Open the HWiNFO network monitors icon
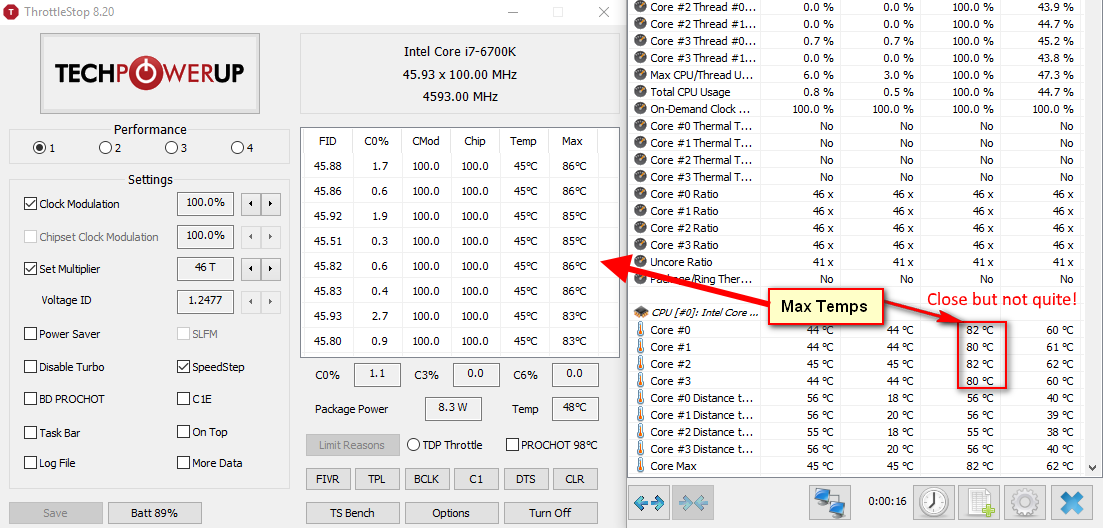Image resolution: width=1103 pixels, height=528 pixels. pyautogui.click(x=832, y=502)
